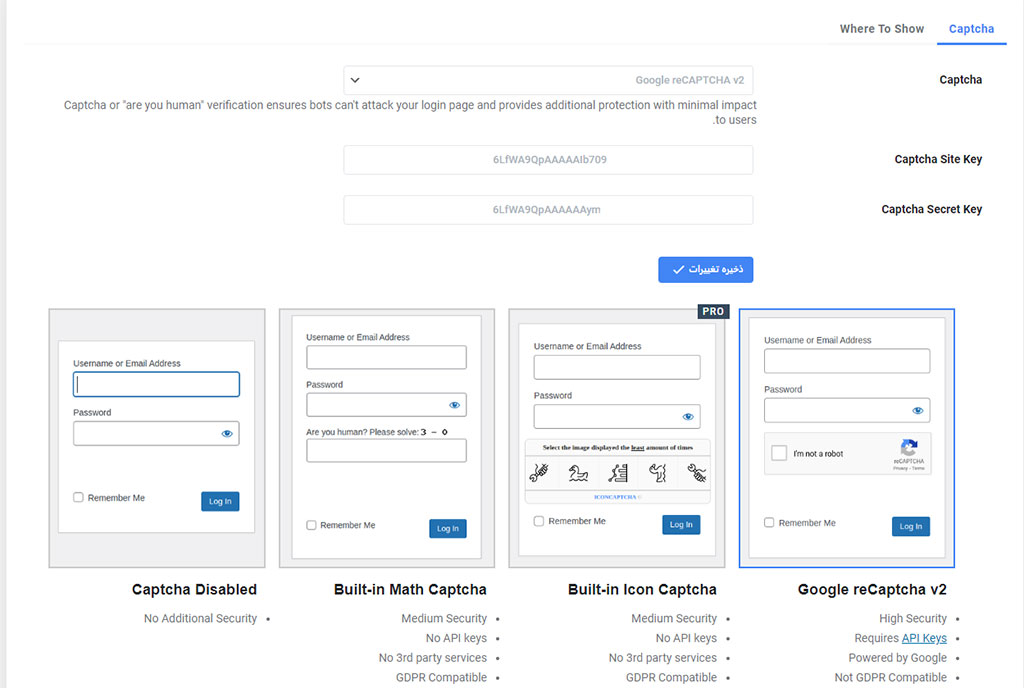Click the last icon in the icon captcha
This screenshot has height=688, width=1024.
tap(697, 472)
